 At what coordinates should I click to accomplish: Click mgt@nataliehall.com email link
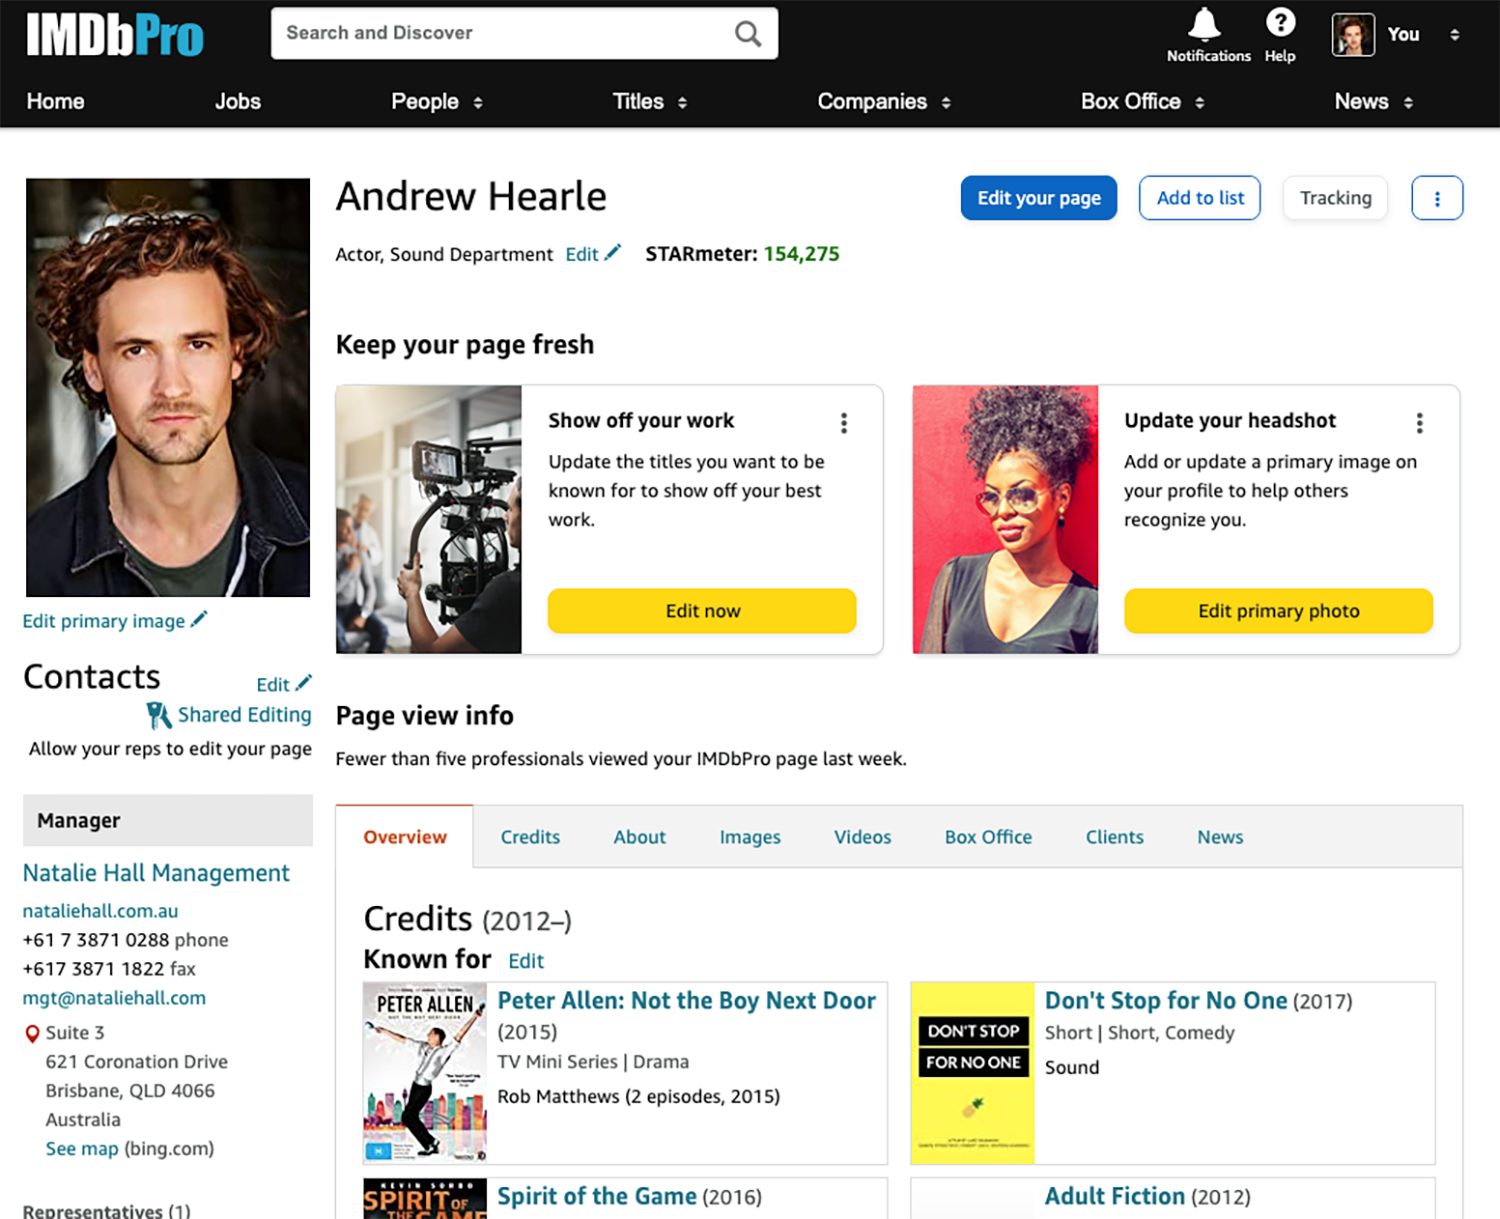coord(114,998)
